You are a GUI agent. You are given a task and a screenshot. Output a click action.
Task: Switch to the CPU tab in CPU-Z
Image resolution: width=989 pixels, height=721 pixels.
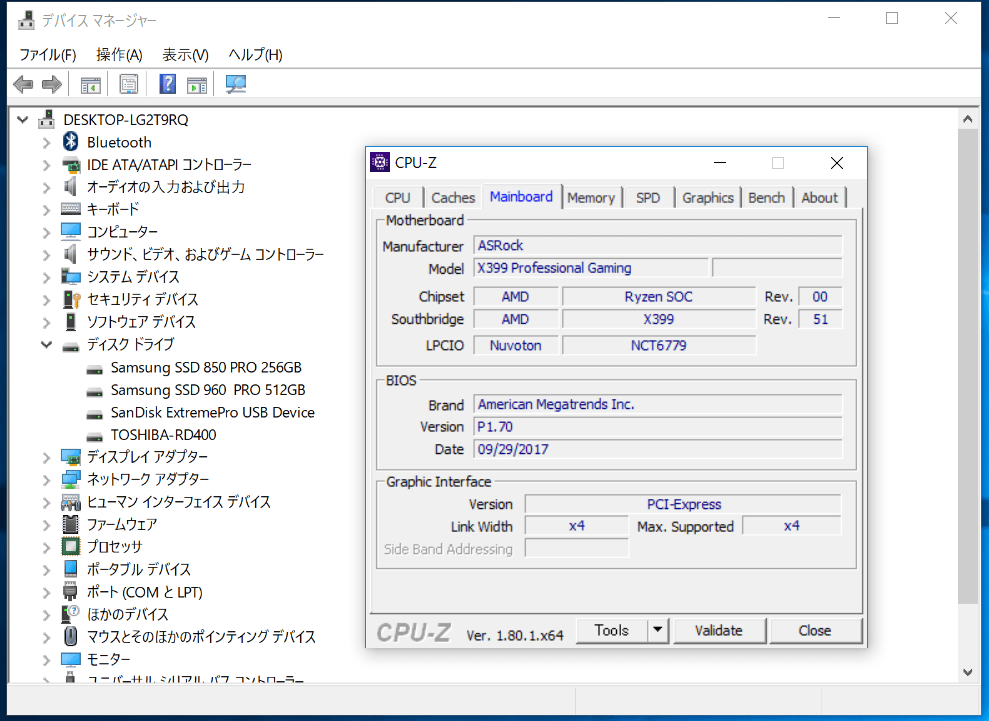click(x=397, y=197)
